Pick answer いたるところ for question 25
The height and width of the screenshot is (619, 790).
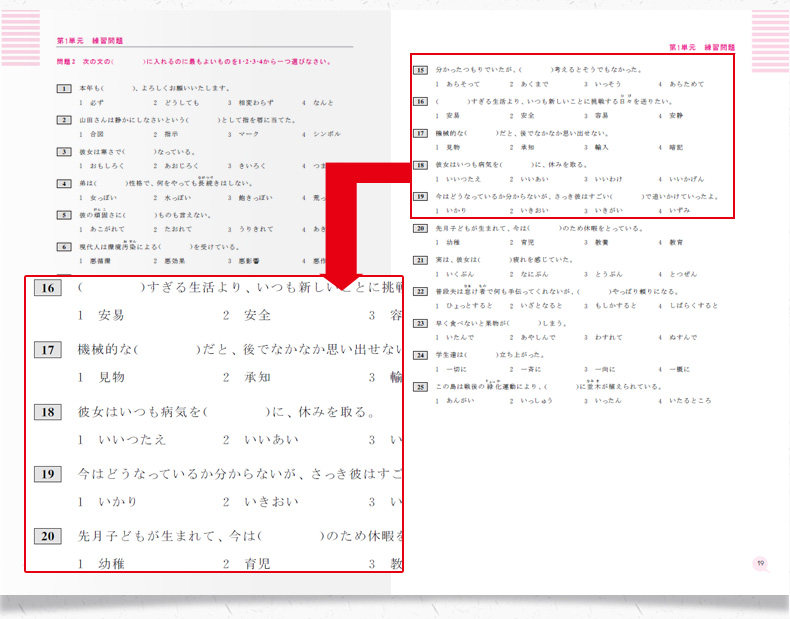[x=690, y=401]
